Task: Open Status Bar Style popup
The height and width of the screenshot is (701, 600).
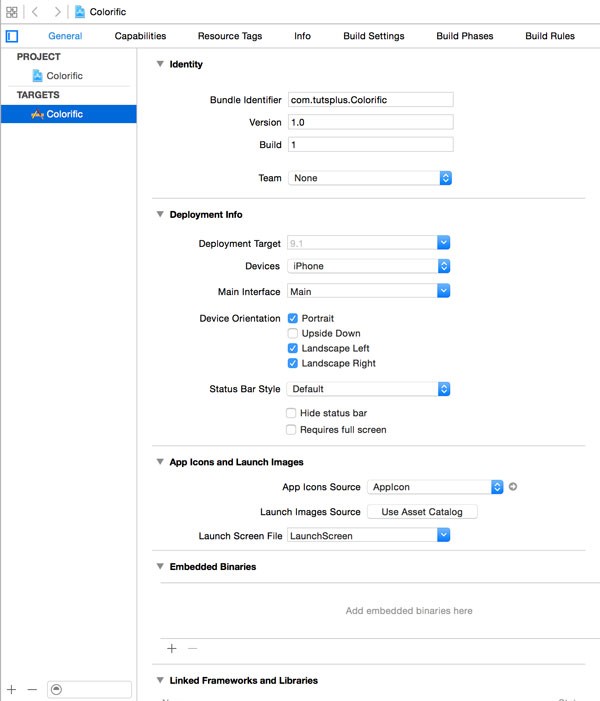Action: (369, 389)
